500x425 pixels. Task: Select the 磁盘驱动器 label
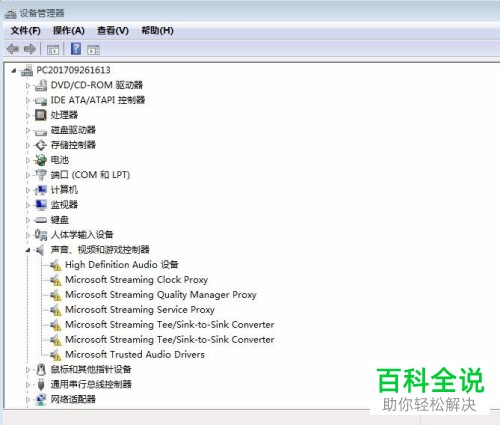[x=73, y=130]
